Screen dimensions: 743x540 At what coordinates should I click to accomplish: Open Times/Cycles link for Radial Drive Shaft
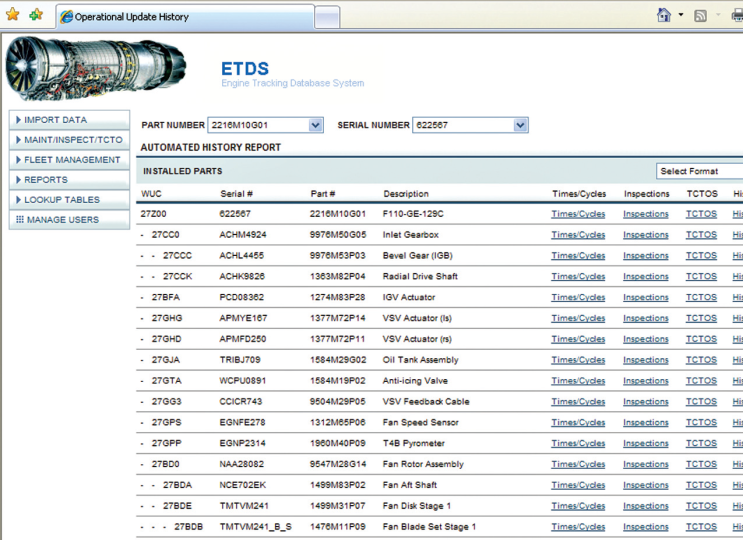point(578,277)
